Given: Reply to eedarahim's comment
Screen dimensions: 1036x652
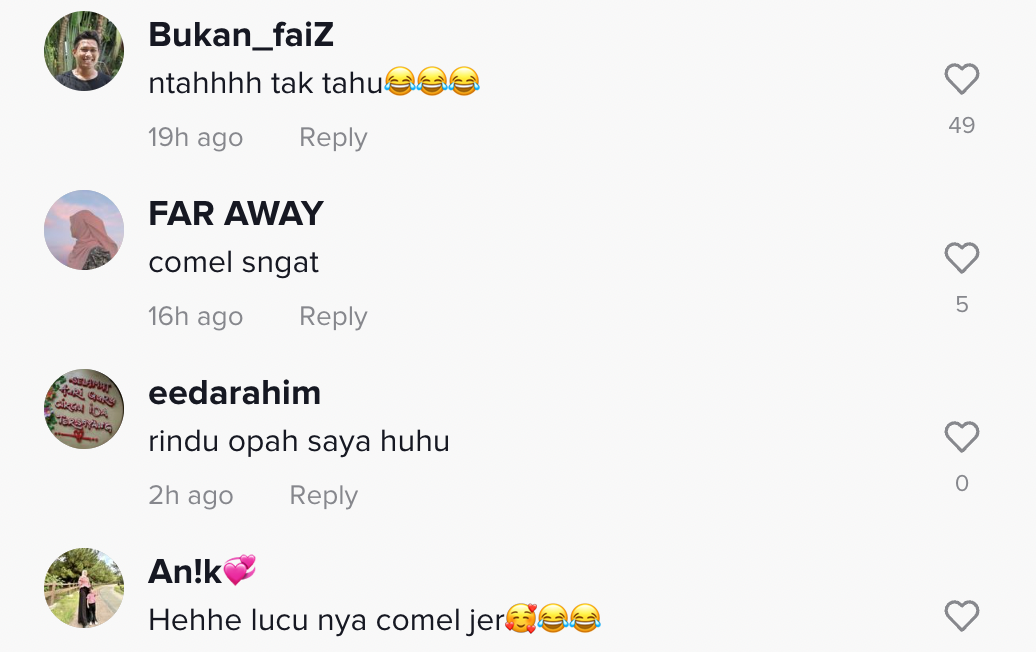Looking at the screenshot, I should (x=324, y=495).
